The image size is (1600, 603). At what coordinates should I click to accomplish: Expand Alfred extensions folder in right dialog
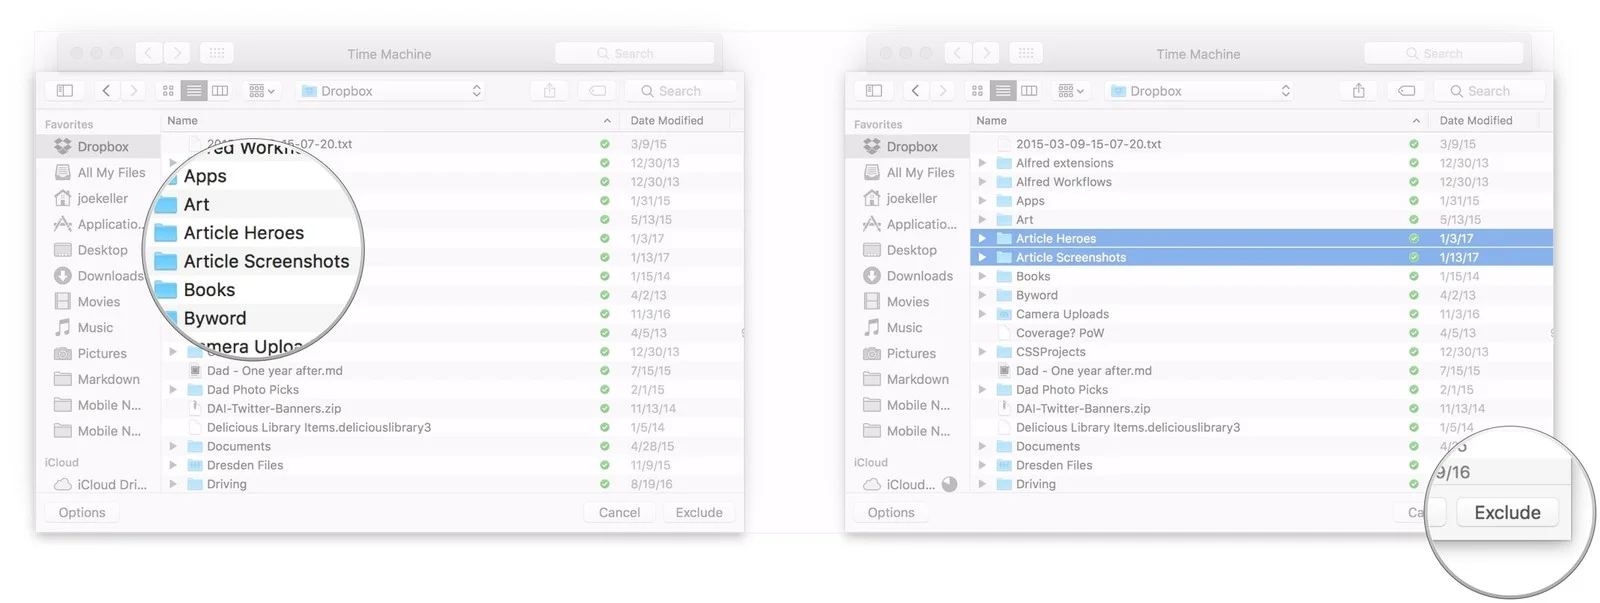point(982,163)
